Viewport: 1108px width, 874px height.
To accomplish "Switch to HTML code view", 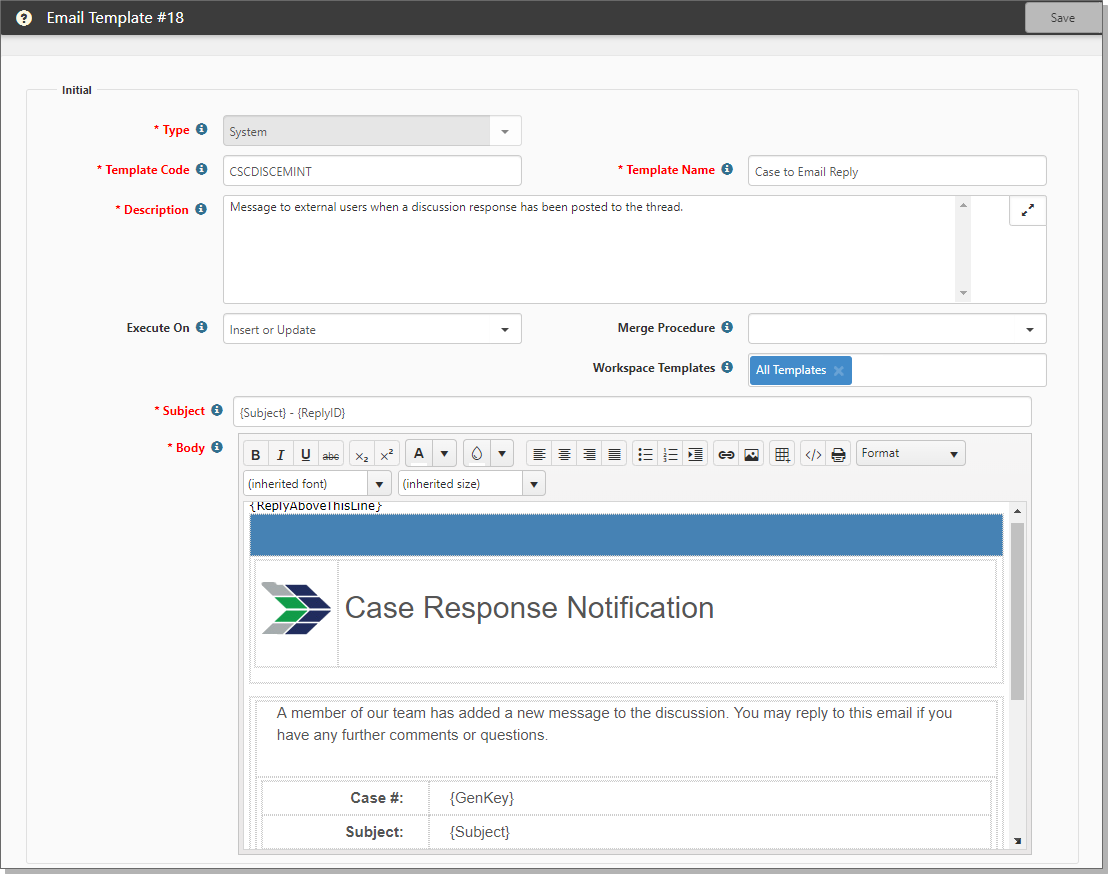I will [813, 454].
